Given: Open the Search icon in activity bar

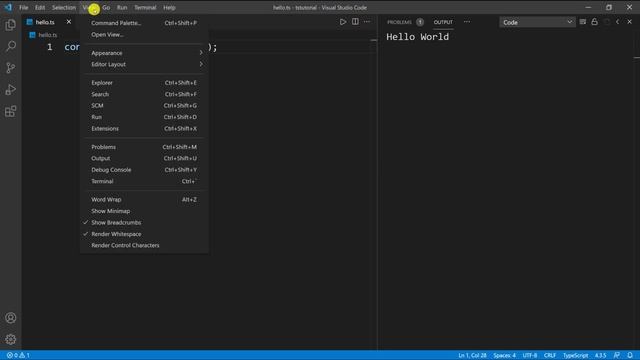Looking at the screenshot, I should point(11,46).
